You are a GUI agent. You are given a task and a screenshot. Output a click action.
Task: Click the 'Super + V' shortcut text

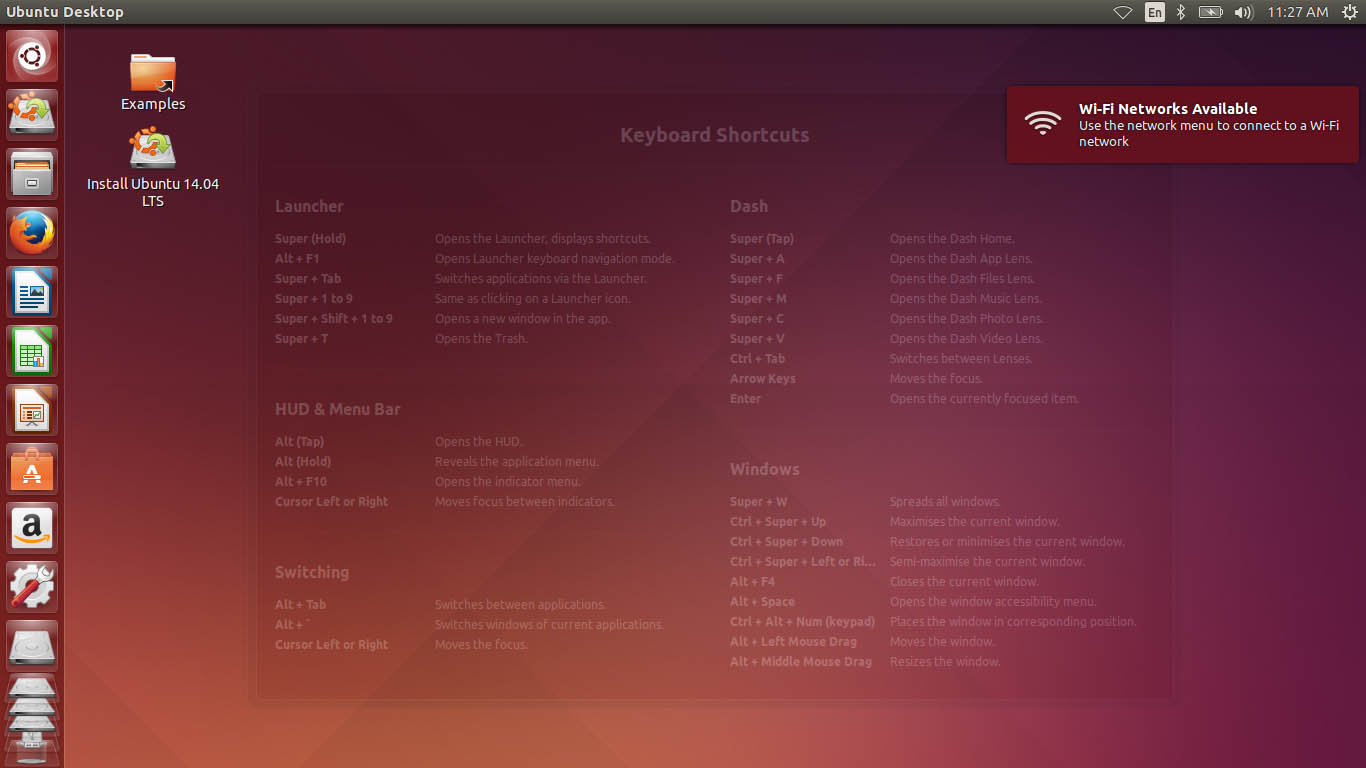click(757, 339)
